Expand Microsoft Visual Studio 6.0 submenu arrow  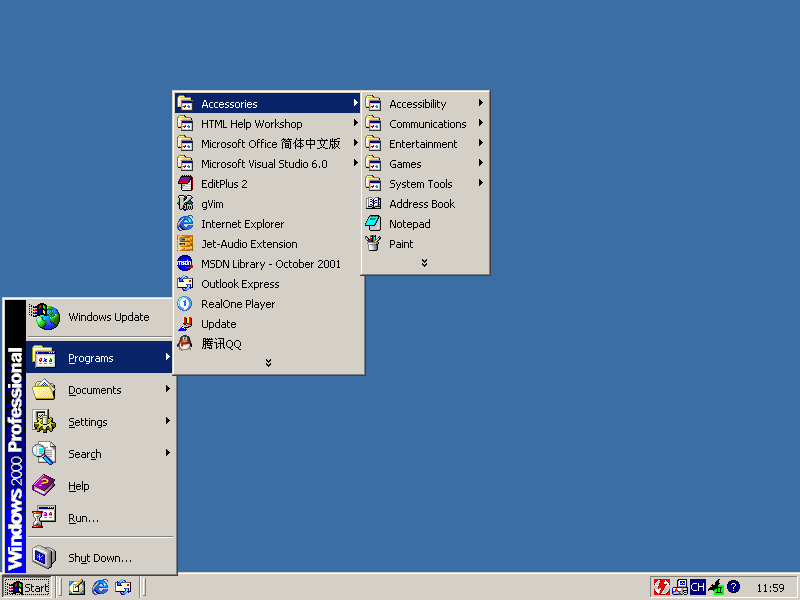356,163
